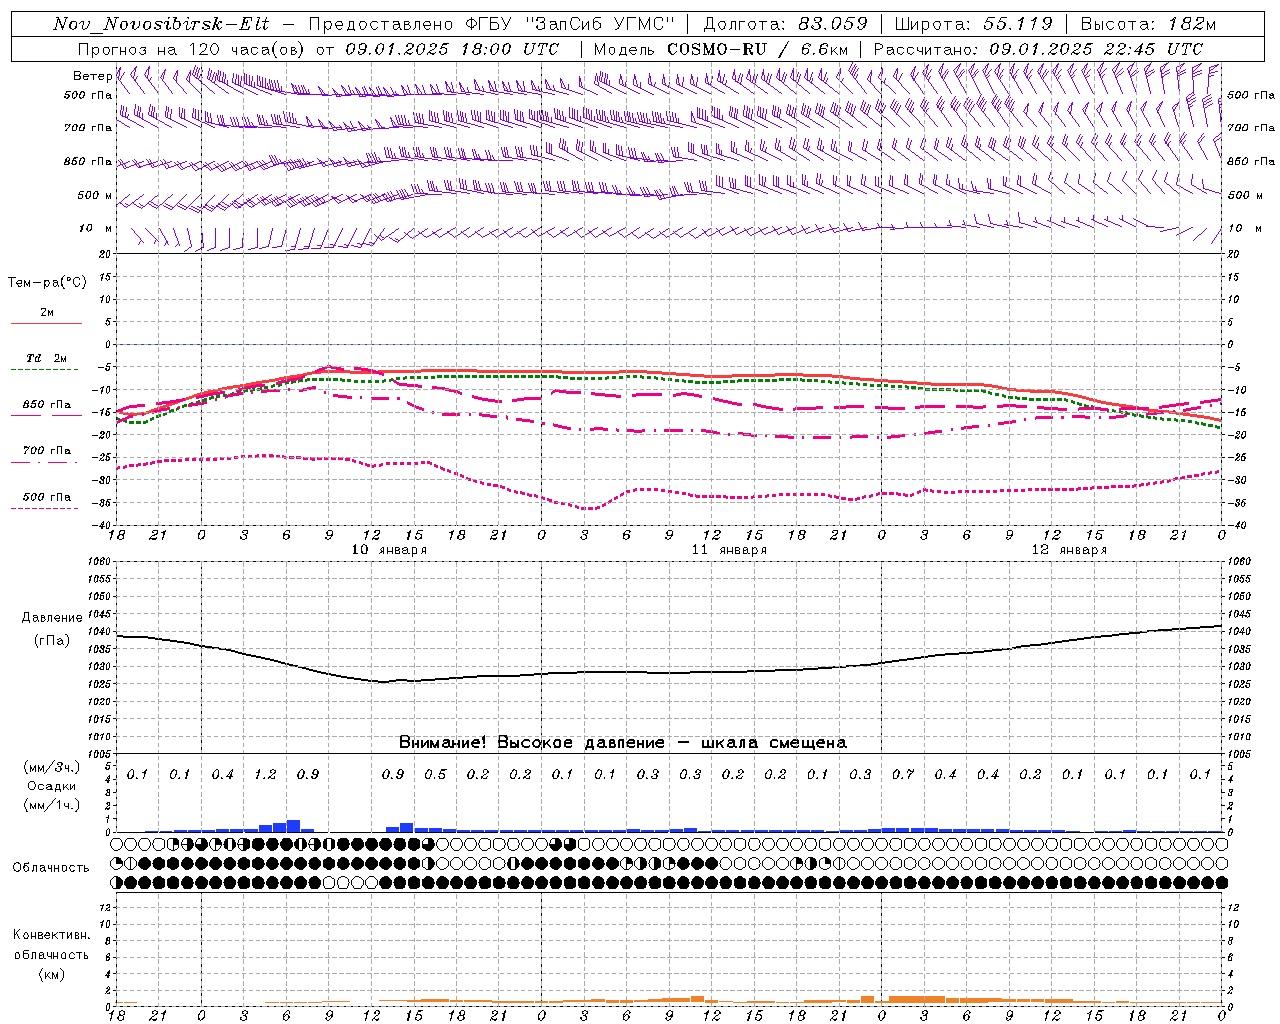
Task: Click the Ветер panel label
Action: coord(93,76)
